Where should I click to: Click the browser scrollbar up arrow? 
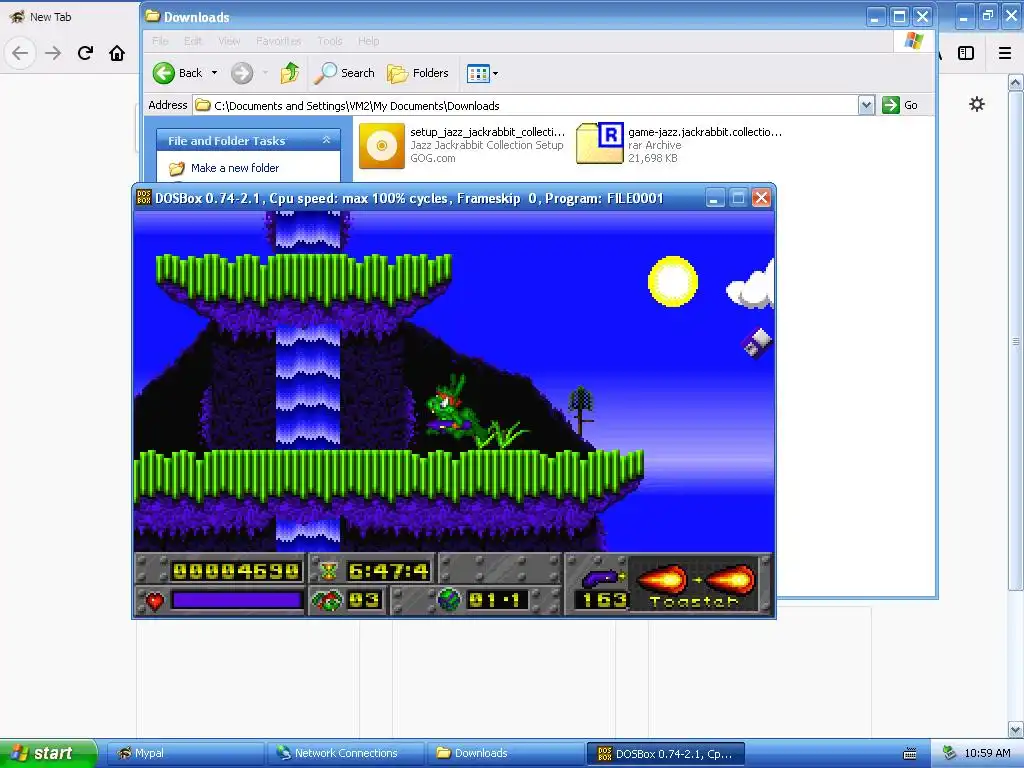click(x=1016, y=82)
